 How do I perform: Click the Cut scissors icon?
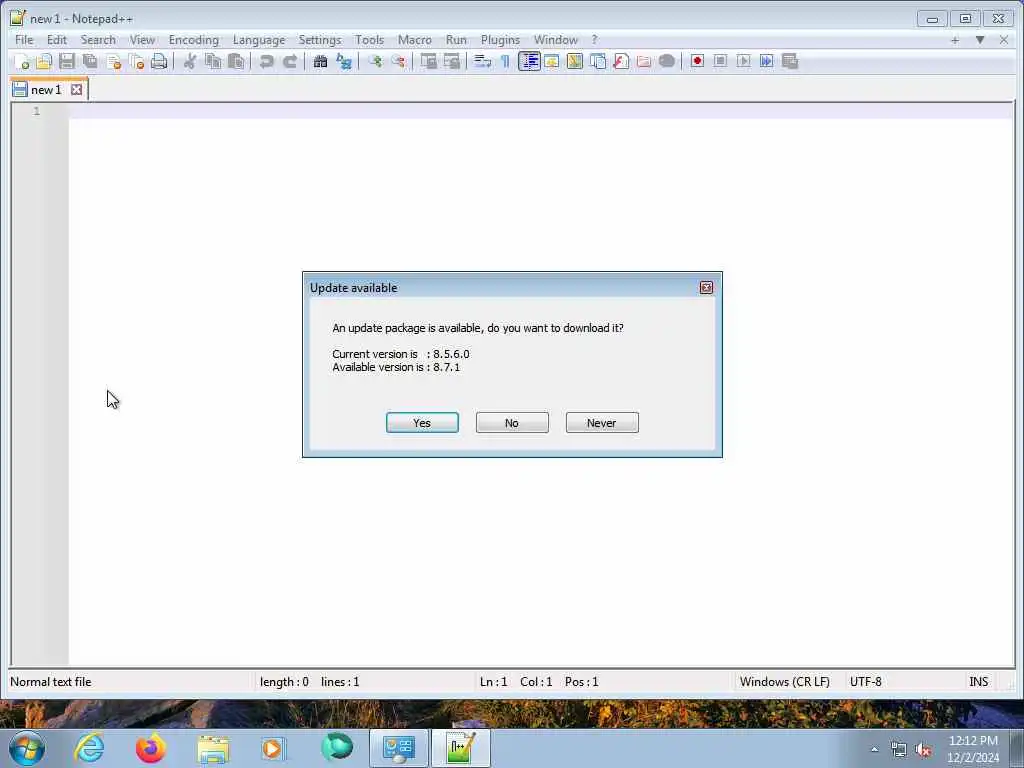189,61
